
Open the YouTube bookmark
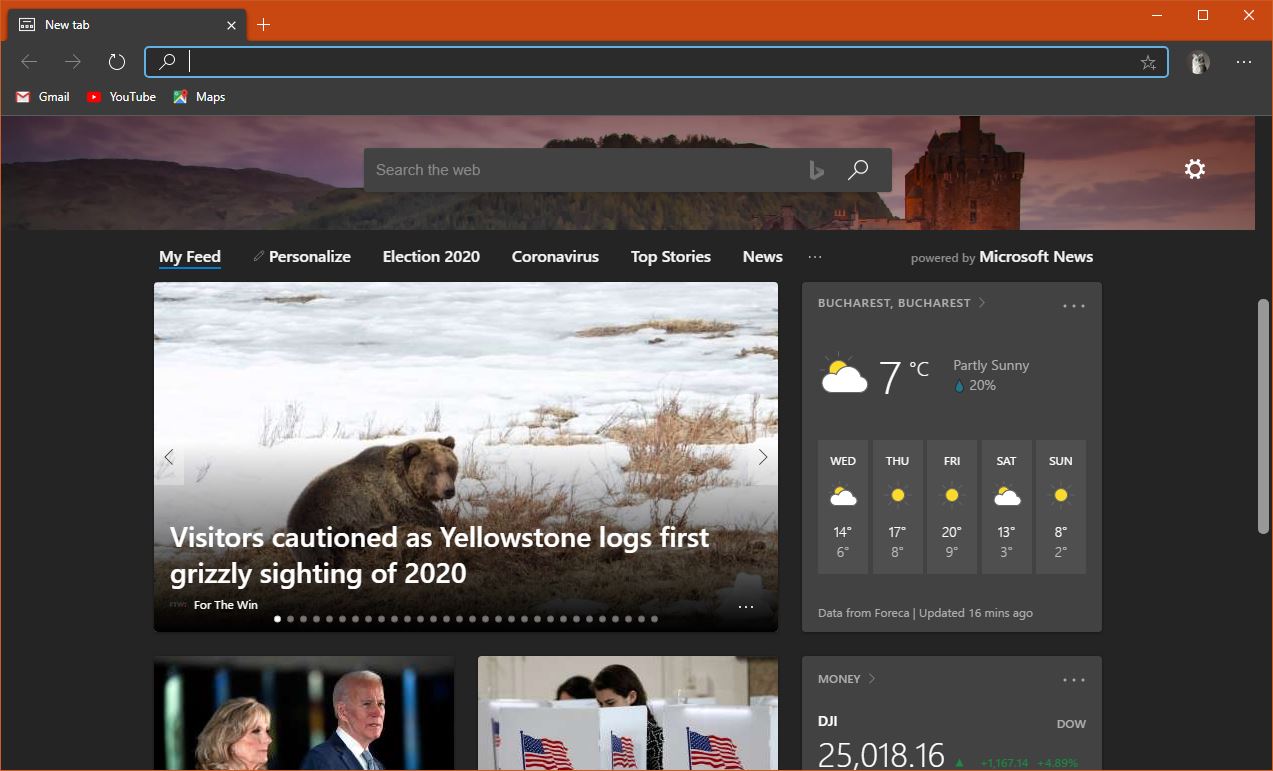click(121, 97)
